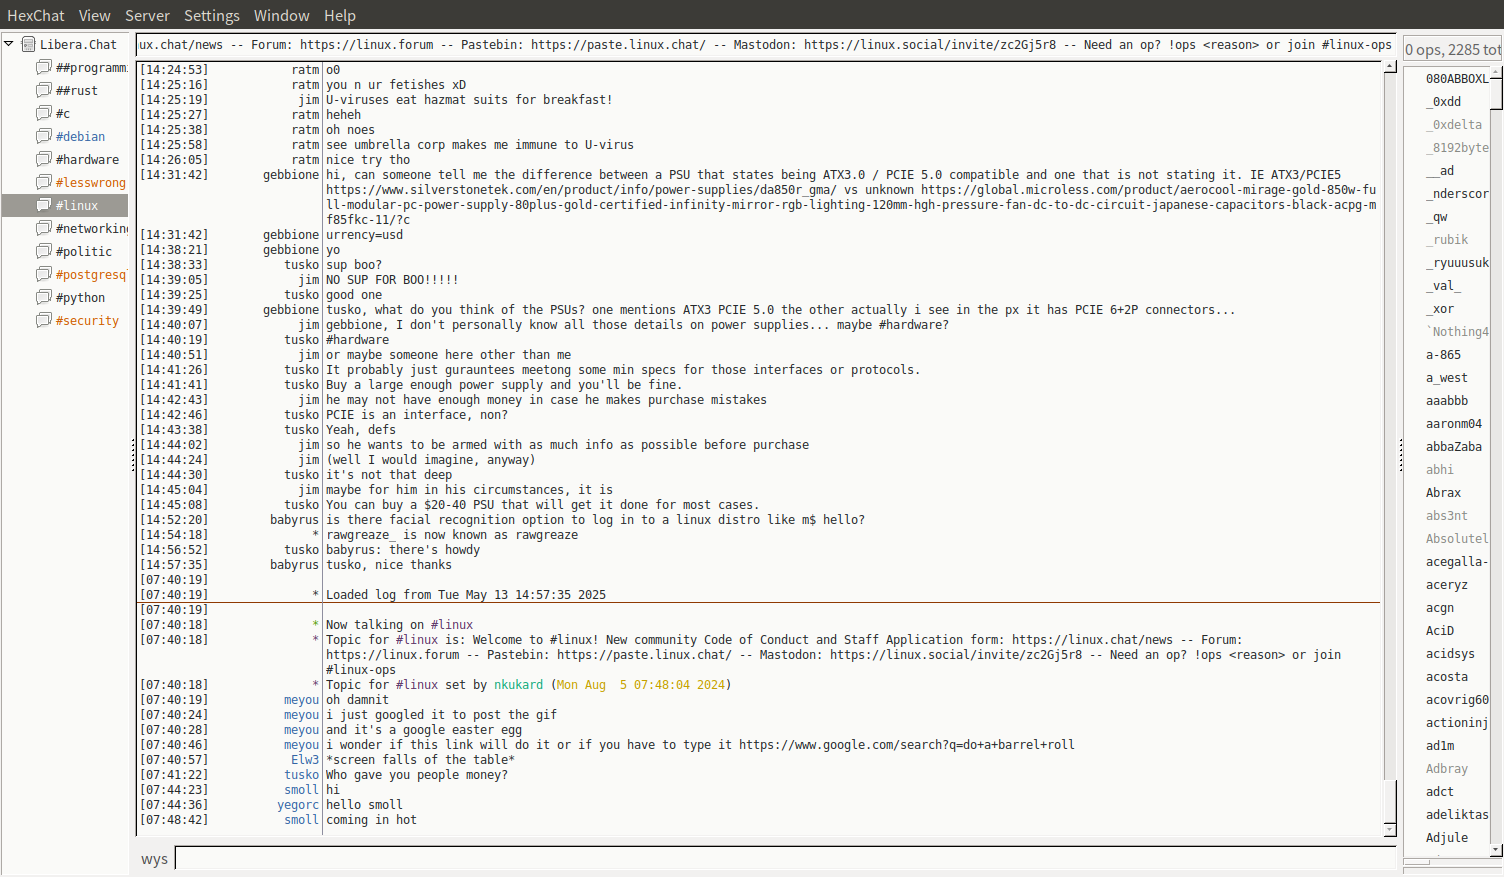The image size is (1504, 877).
Task: Click the #python channel icon
Action: coord(44,297)
